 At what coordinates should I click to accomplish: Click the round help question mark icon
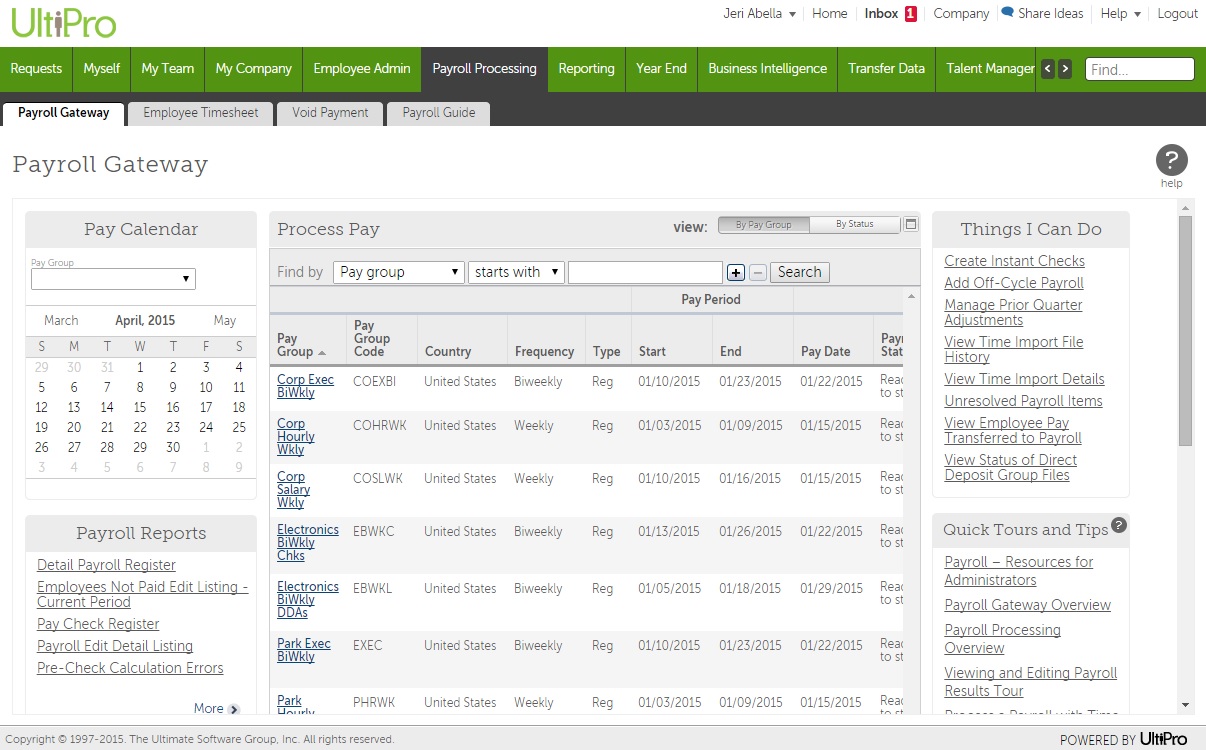(1171, 160)
